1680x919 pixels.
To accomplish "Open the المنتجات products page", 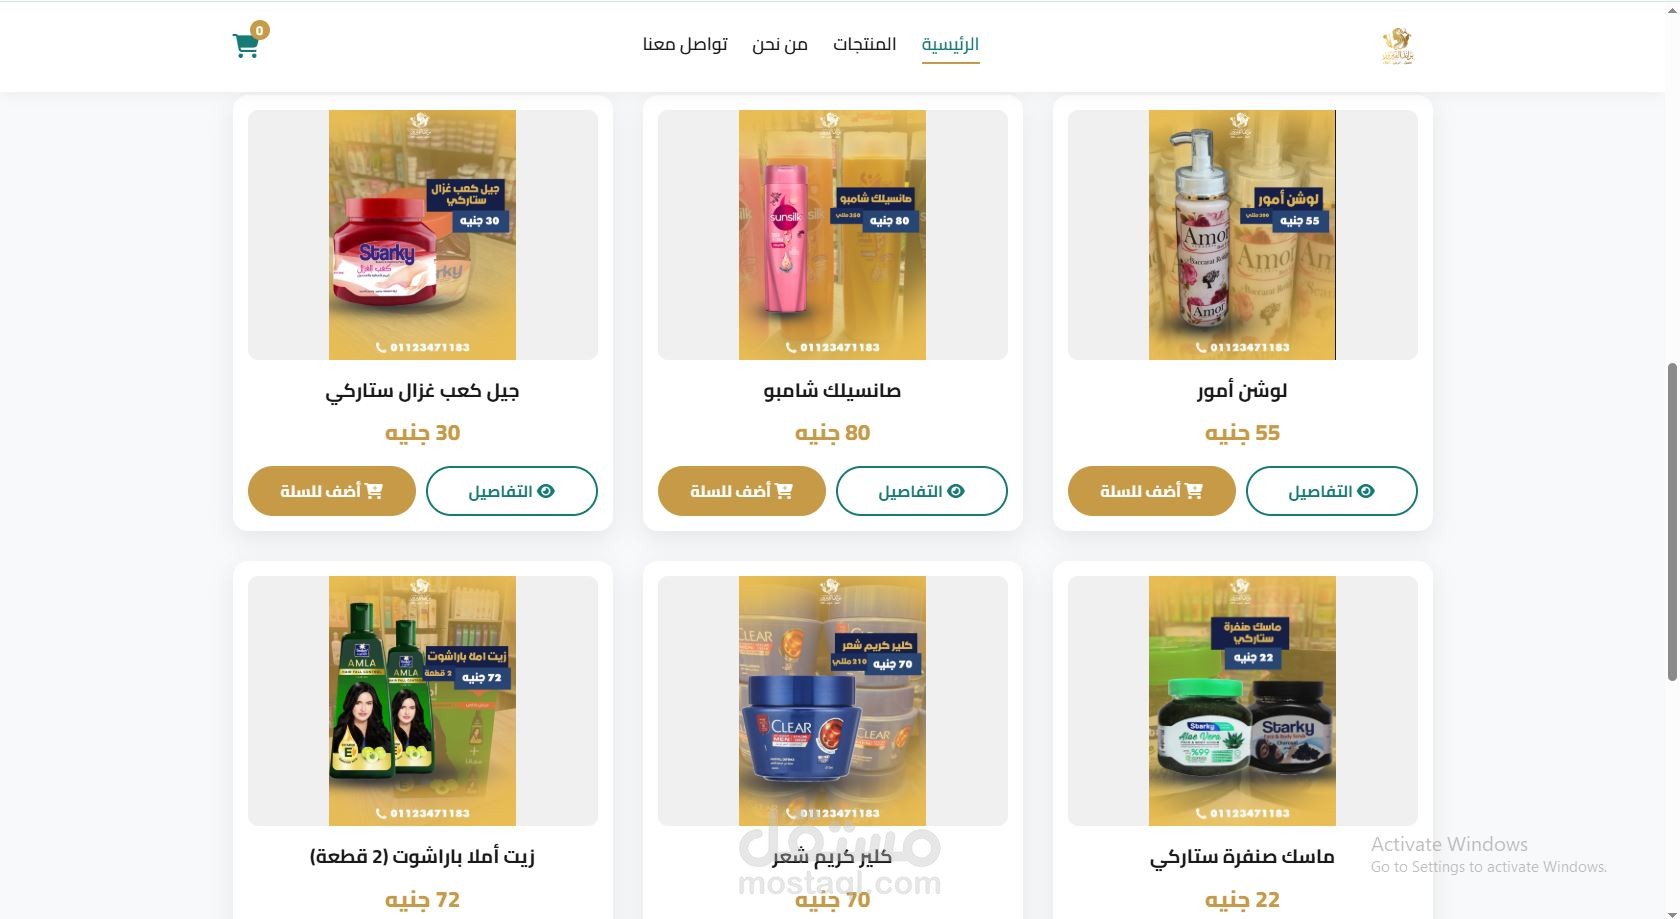I will [865, 44].
